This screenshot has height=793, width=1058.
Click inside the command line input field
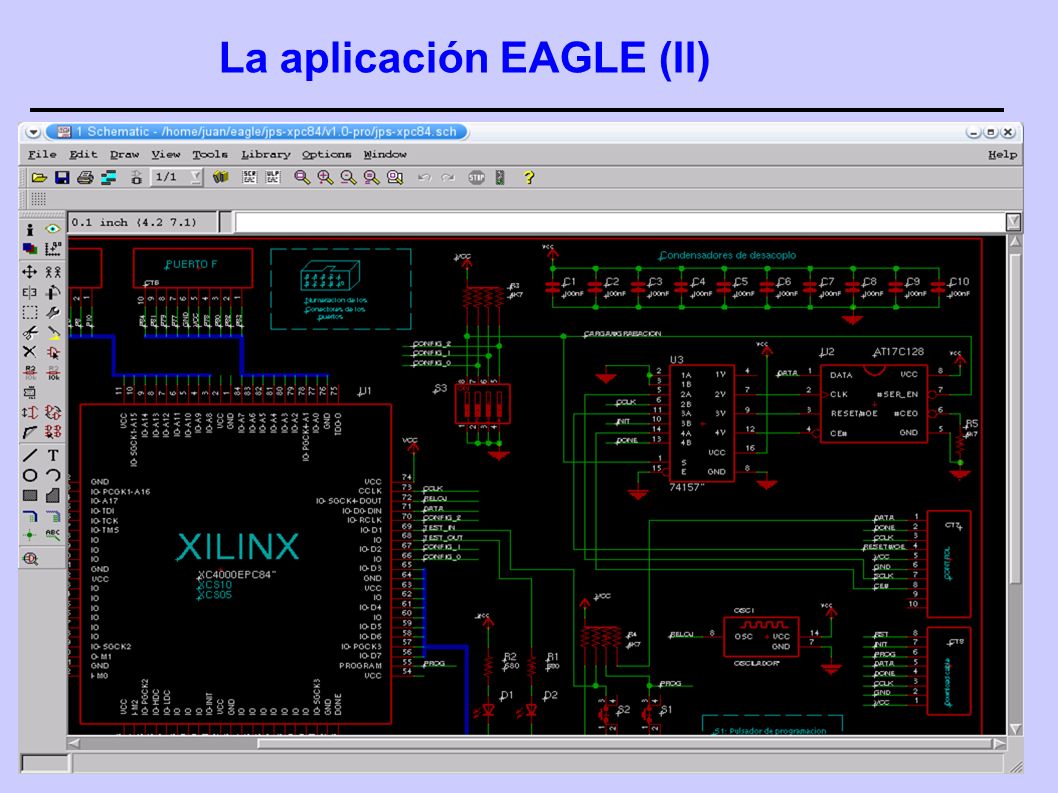point(620,222)
